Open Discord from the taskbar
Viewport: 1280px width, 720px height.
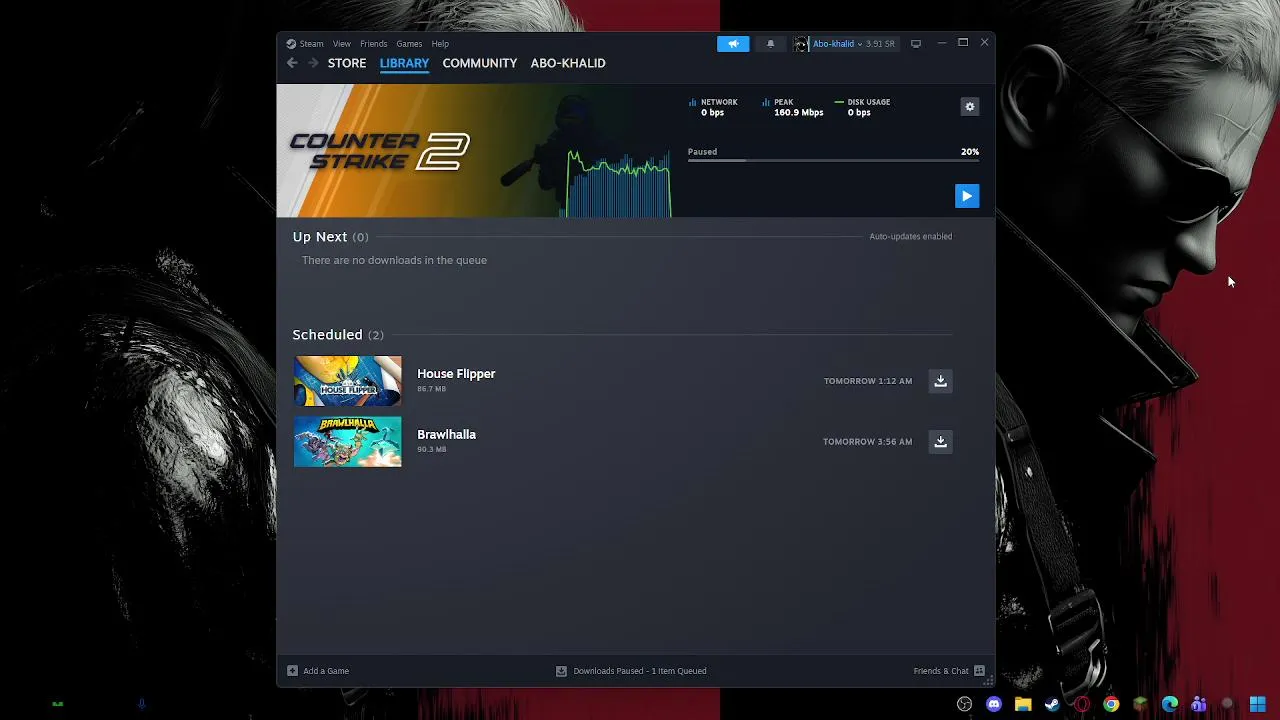[994, 704]
